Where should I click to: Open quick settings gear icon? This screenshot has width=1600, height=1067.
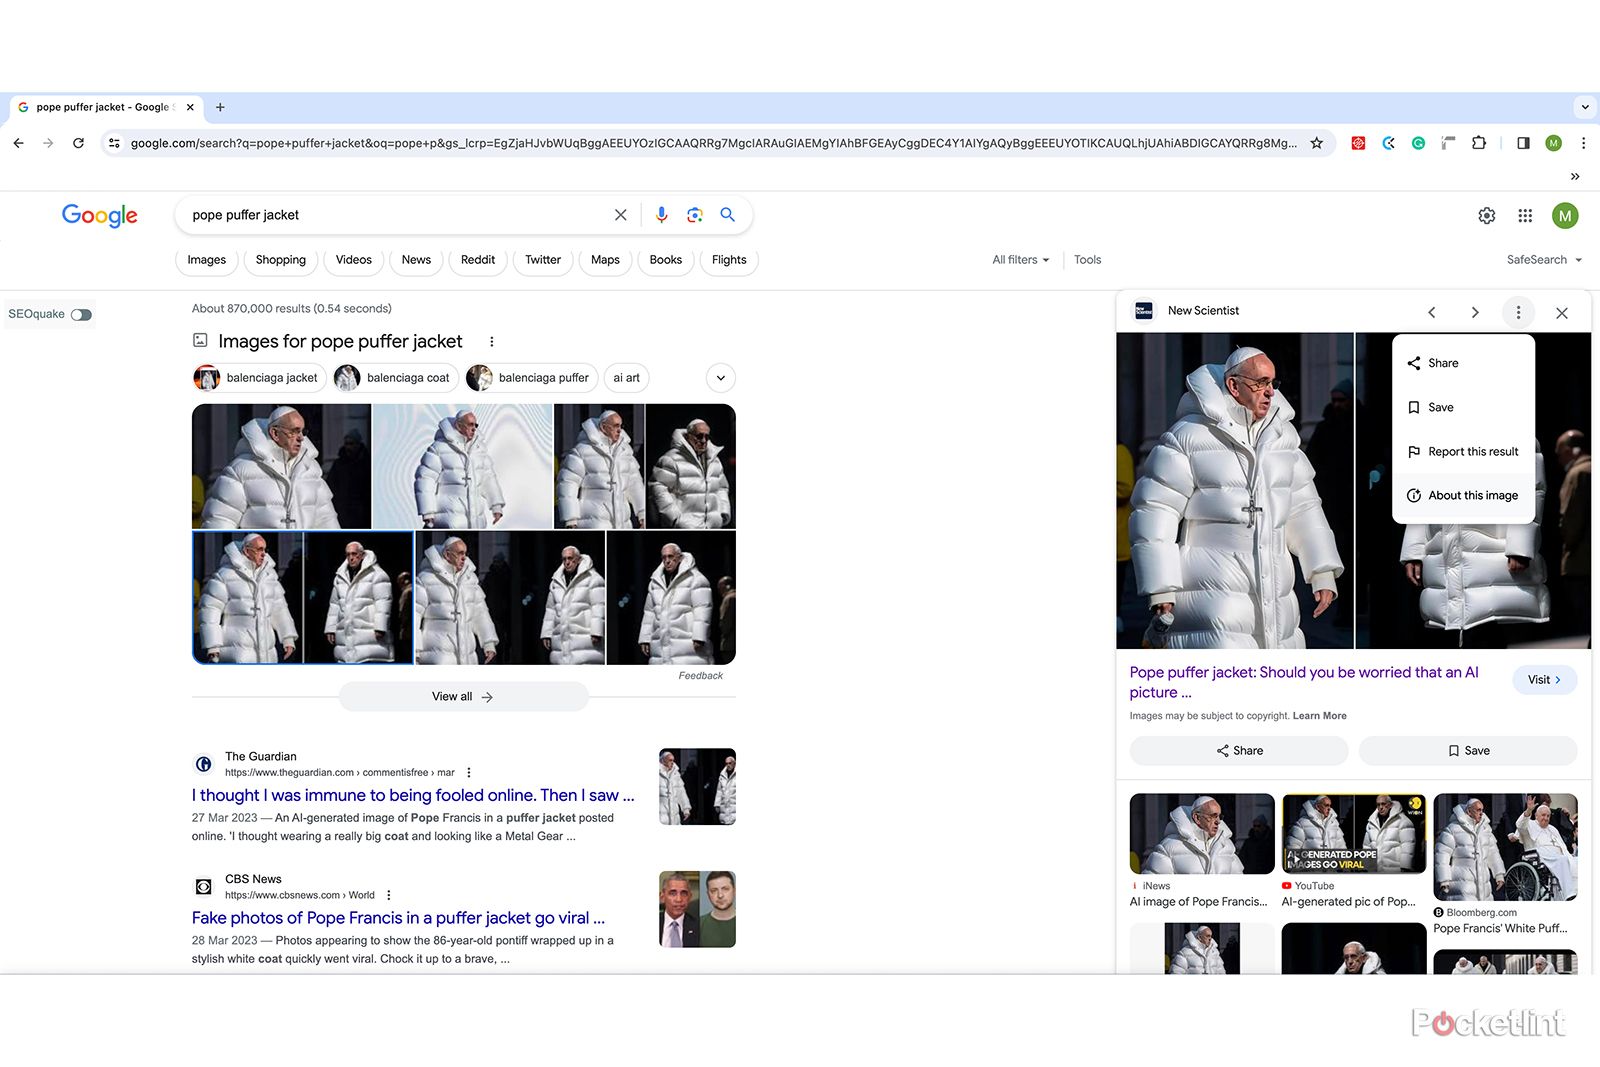1487,215
